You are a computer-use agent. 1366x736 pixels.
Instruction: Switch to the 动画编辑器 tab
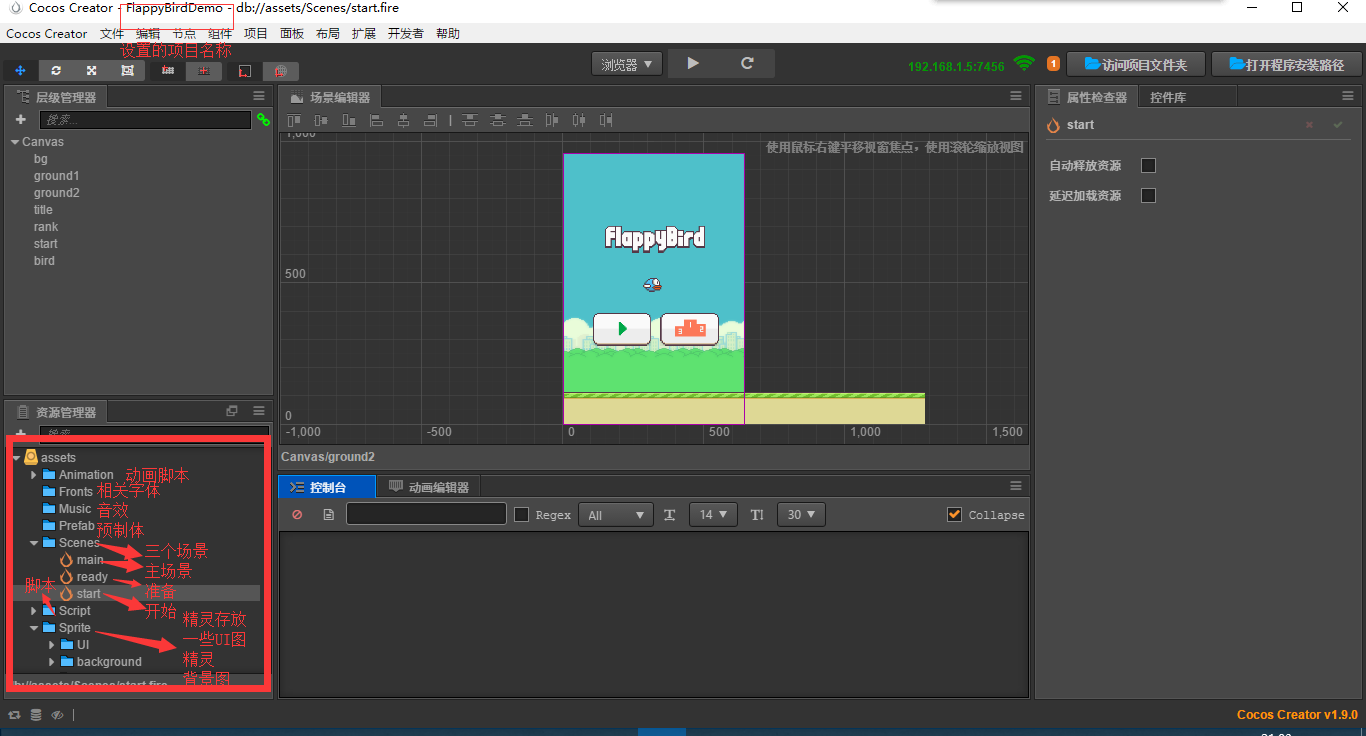[x=429, y=487]
